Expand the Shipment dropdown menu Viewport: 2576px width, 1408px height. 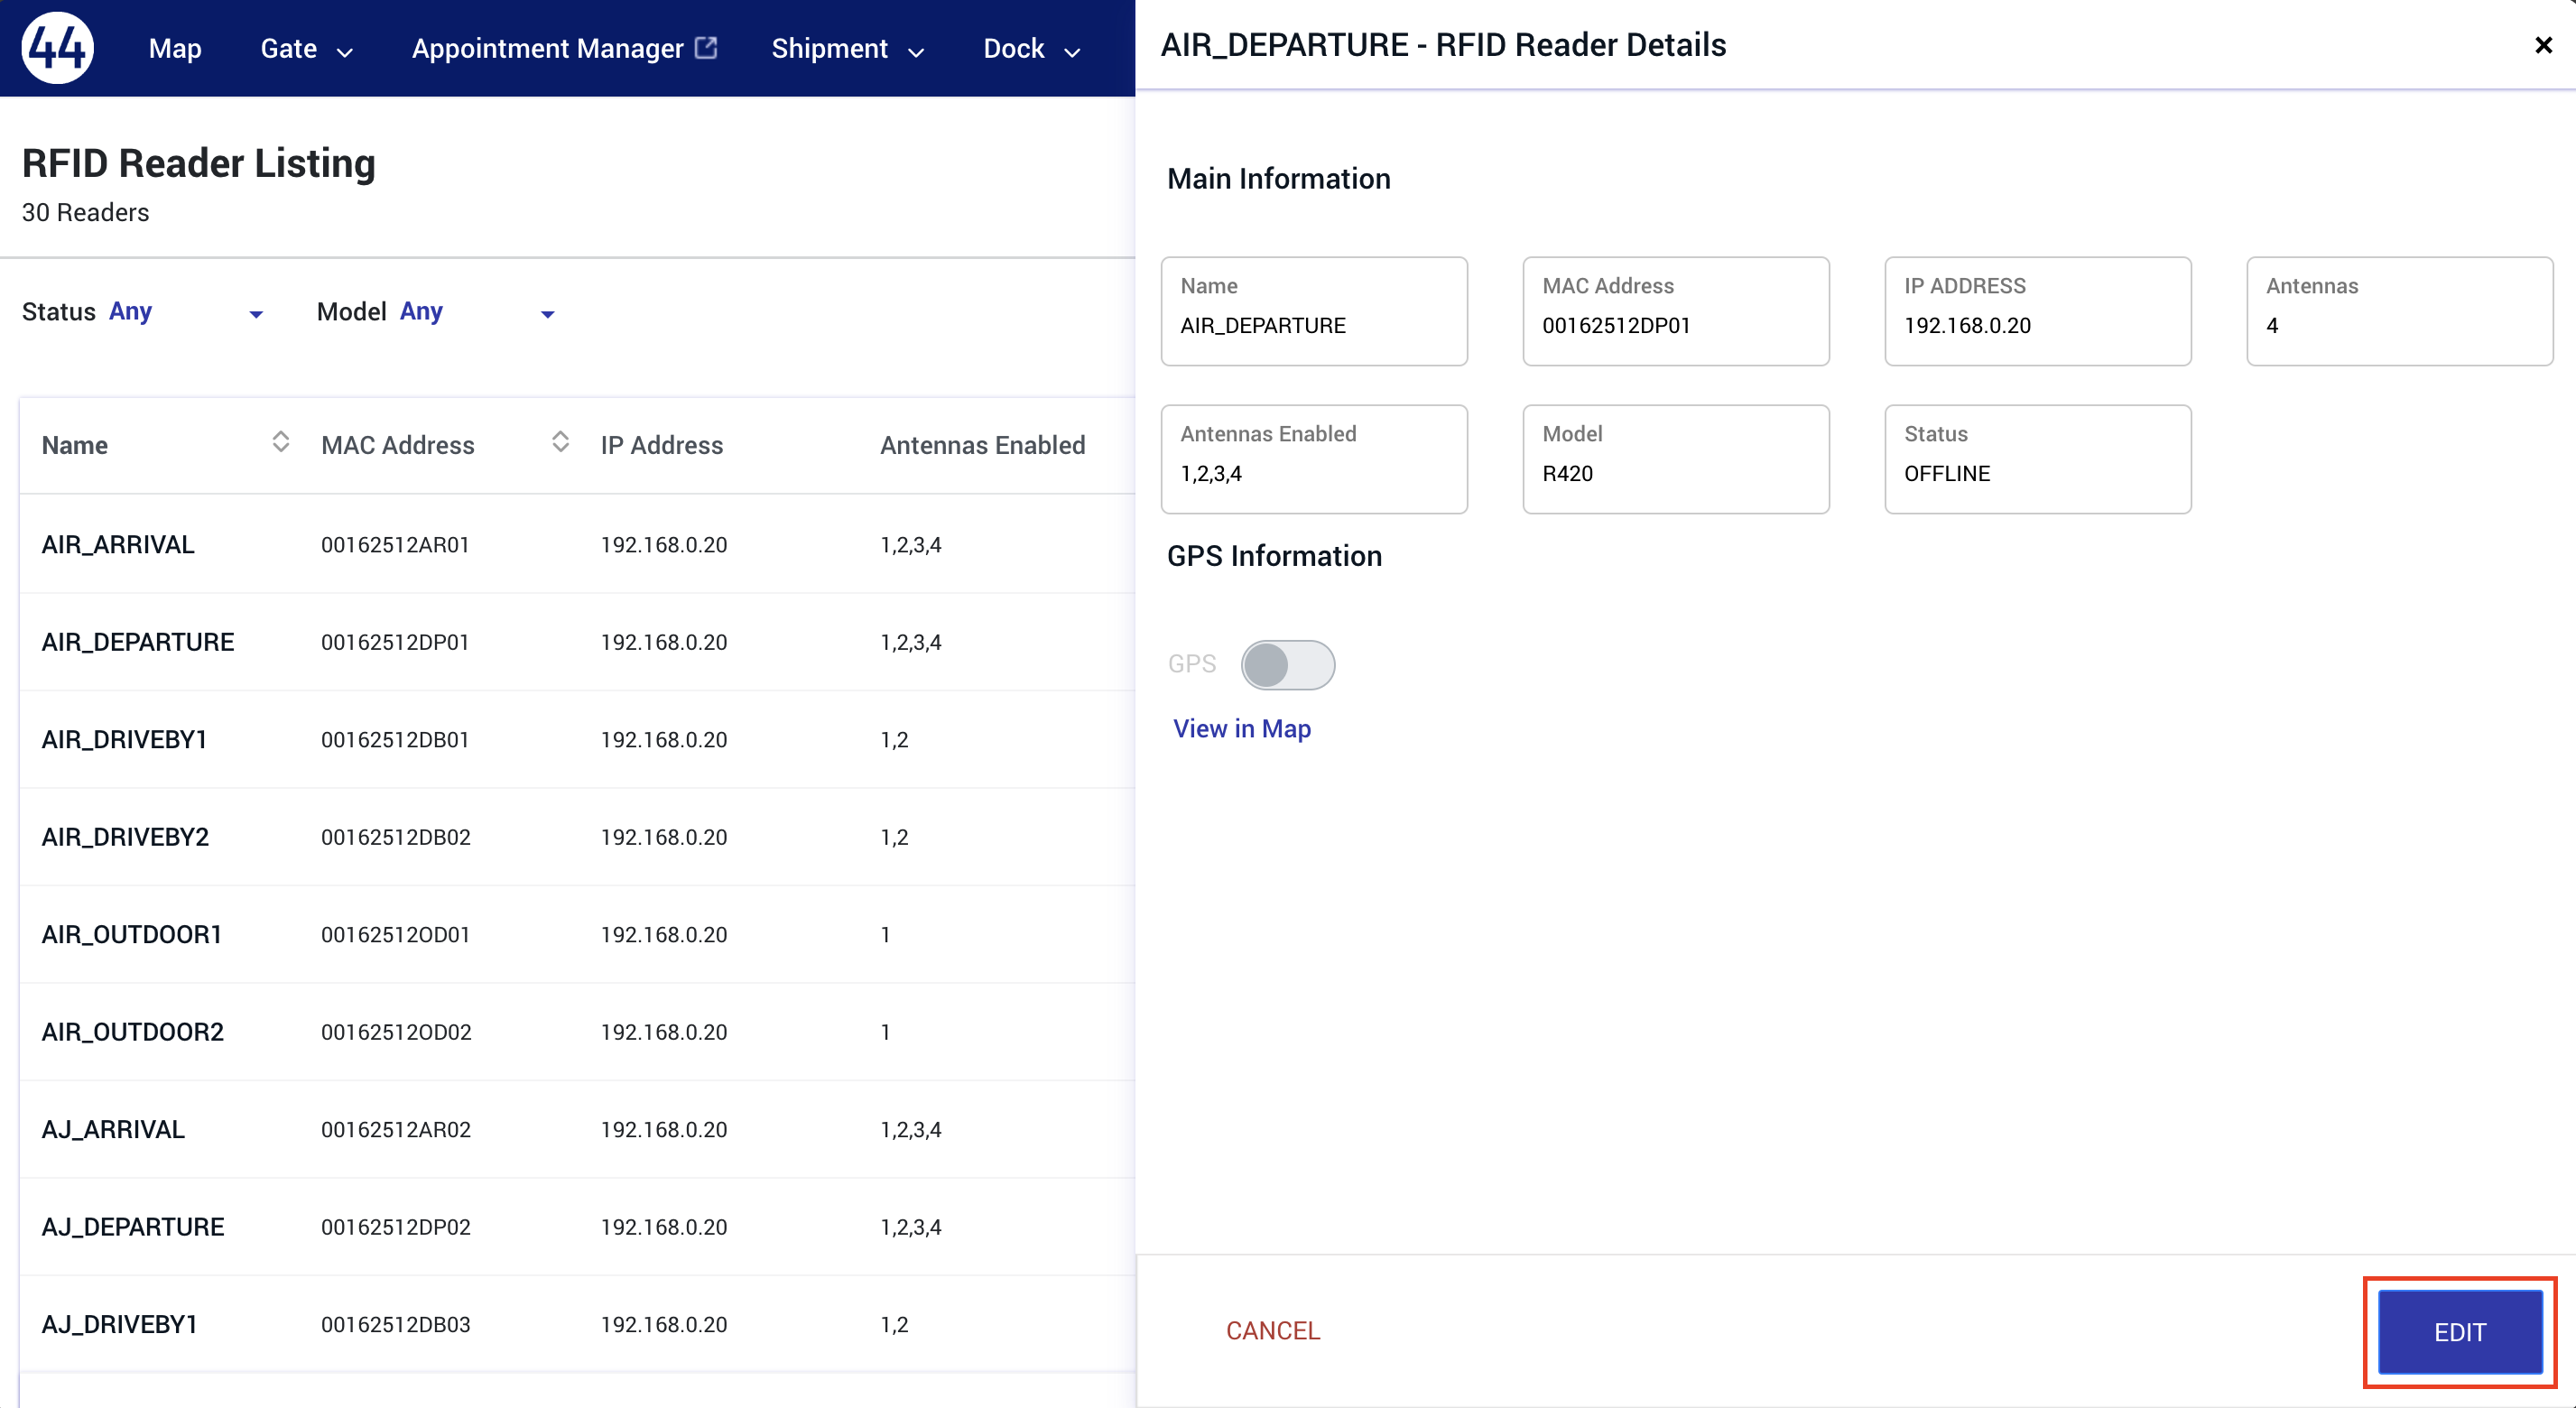click(x=847, y=48)
